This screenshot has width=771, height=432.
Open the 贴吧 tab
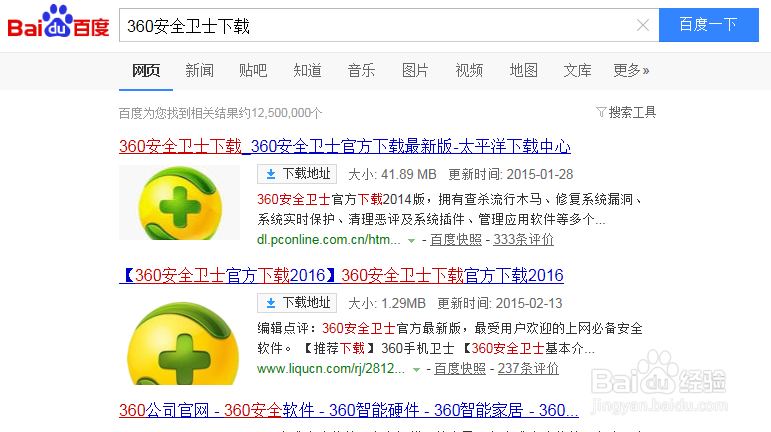tap(253, 71)
